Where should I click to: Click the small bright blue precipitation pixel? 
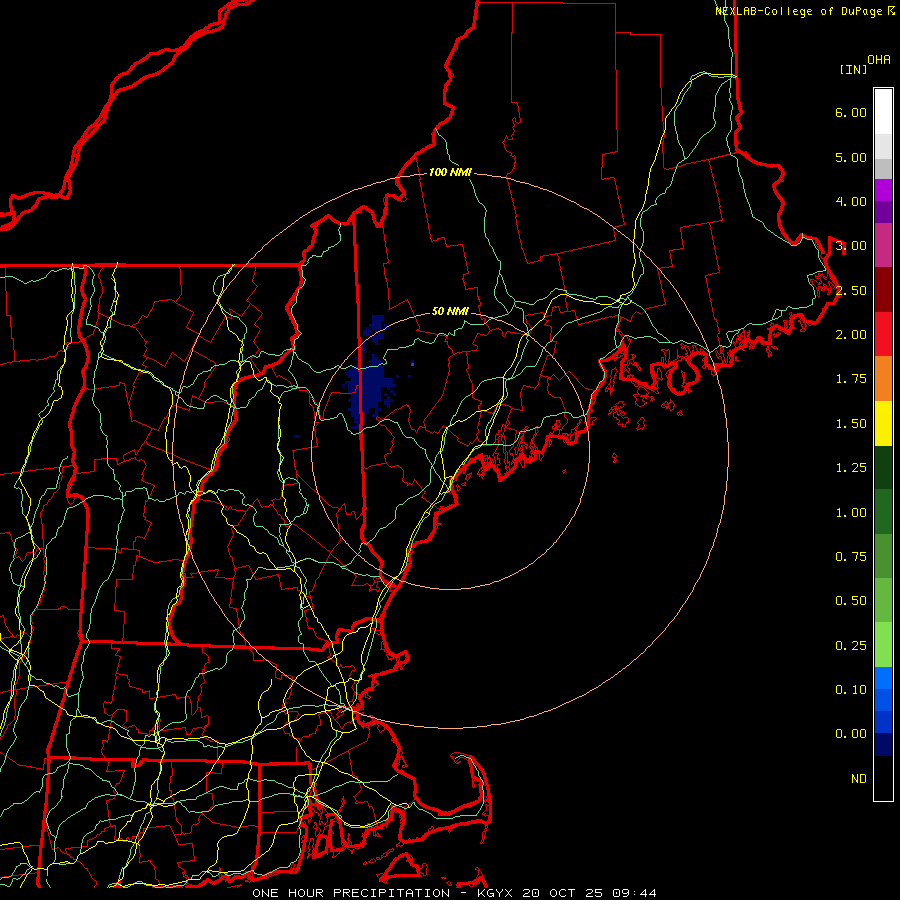pyautogui.click(x=413, y=363)
